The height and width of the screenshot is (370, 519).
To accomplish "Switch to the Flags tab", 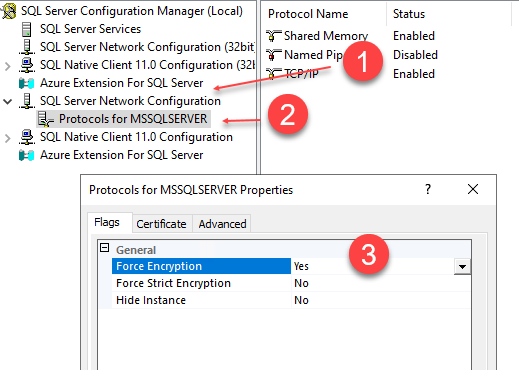I will (107, 222).
